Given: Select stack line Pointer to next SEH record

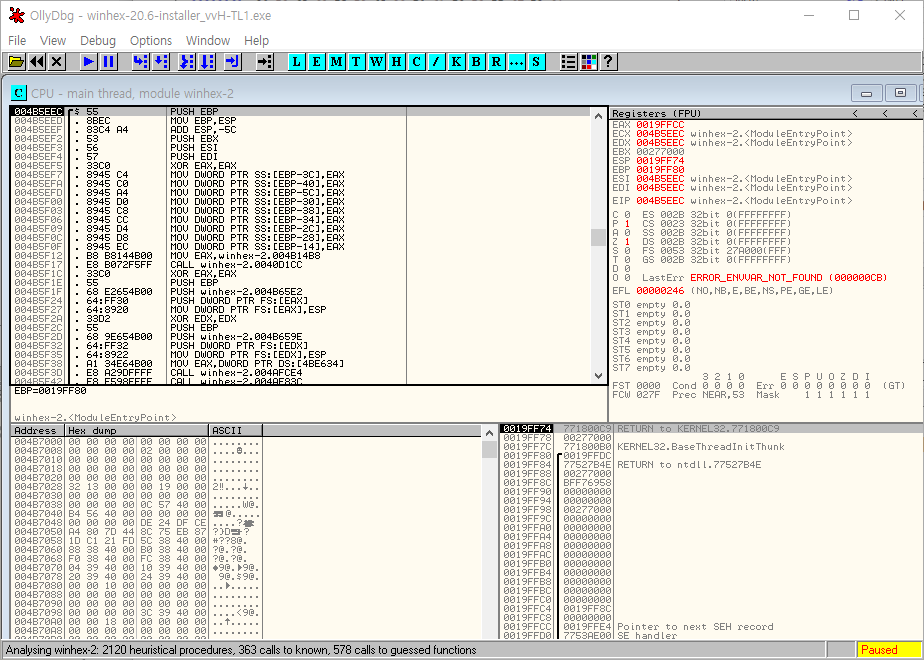Looking at the screenshot, I should 711,626.
